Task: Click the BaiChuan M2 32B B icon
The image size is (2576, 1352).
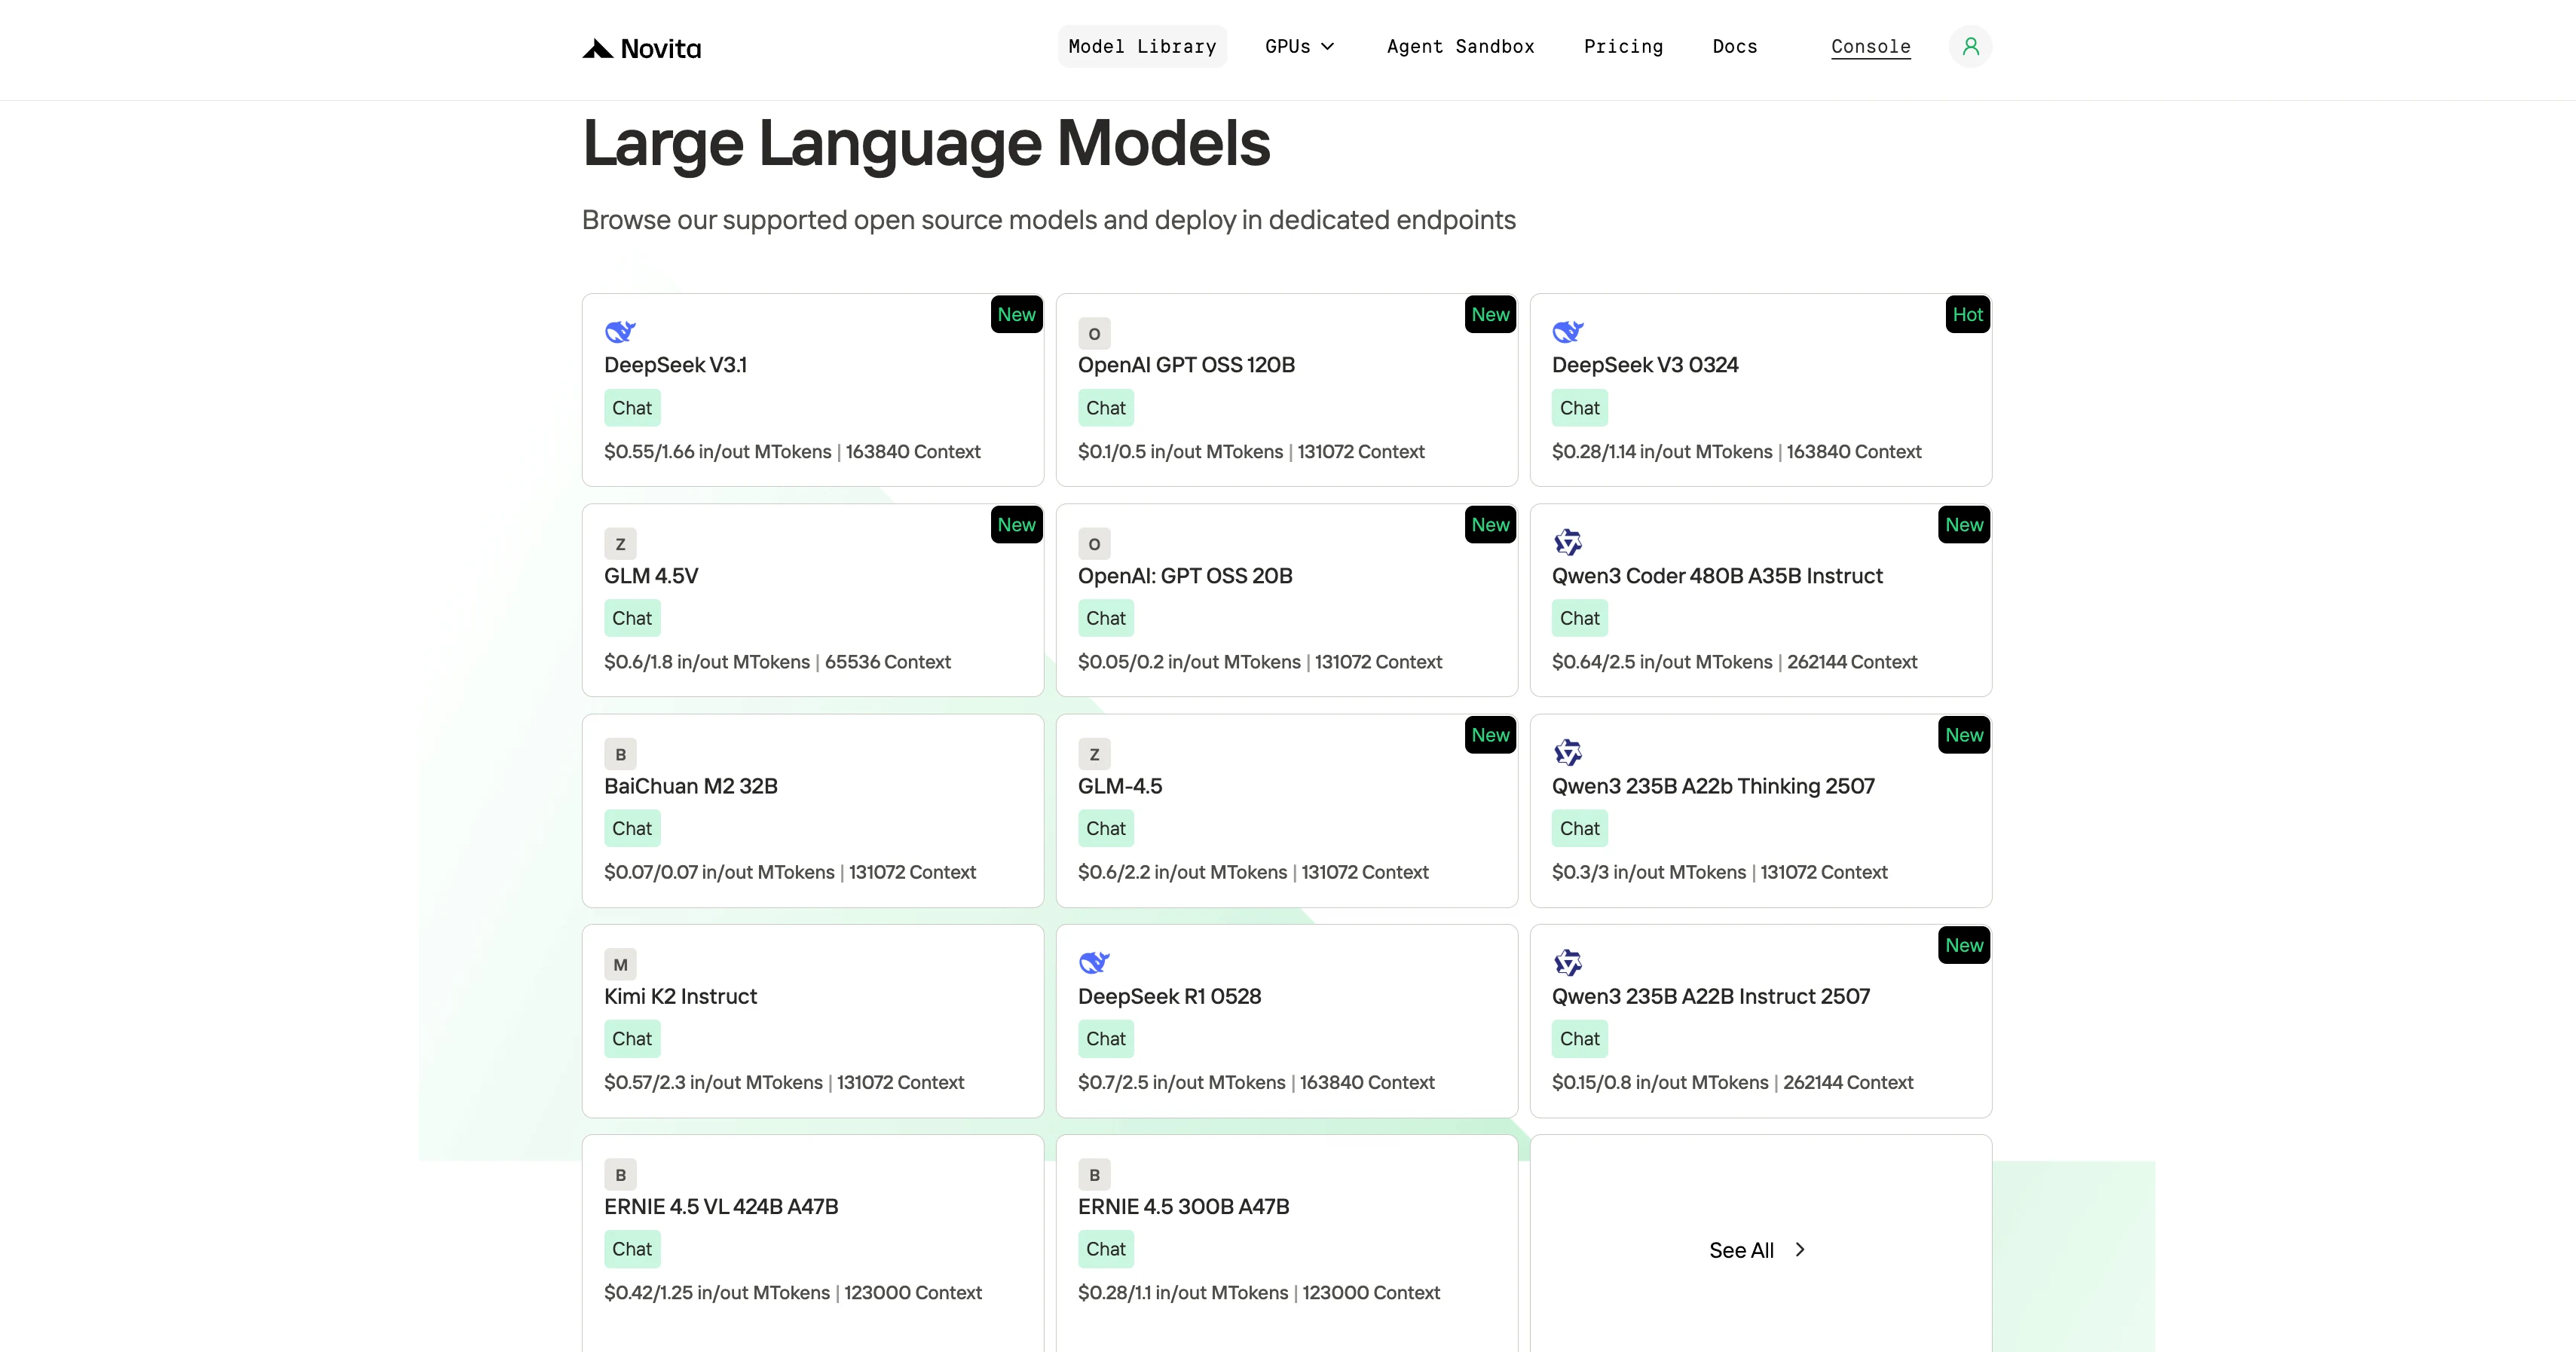Action: 620,754
